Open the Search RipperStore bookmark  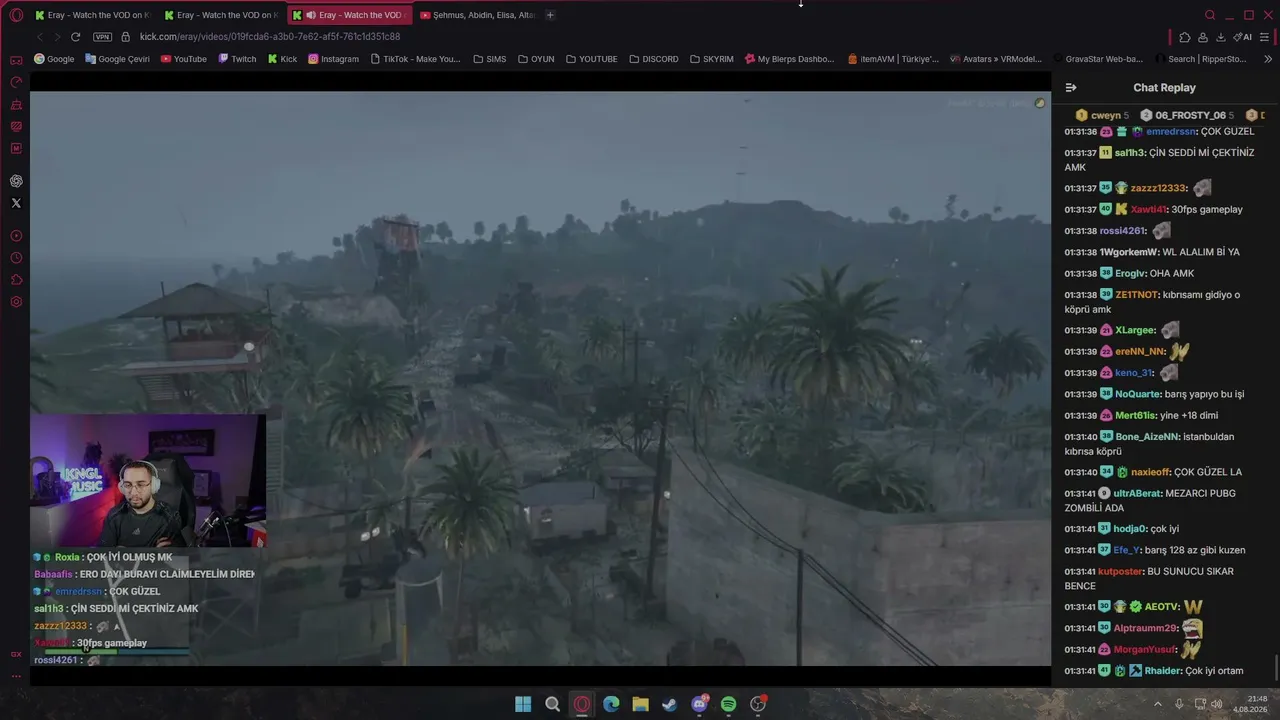pyautogui.click(x=1200, y=59)
